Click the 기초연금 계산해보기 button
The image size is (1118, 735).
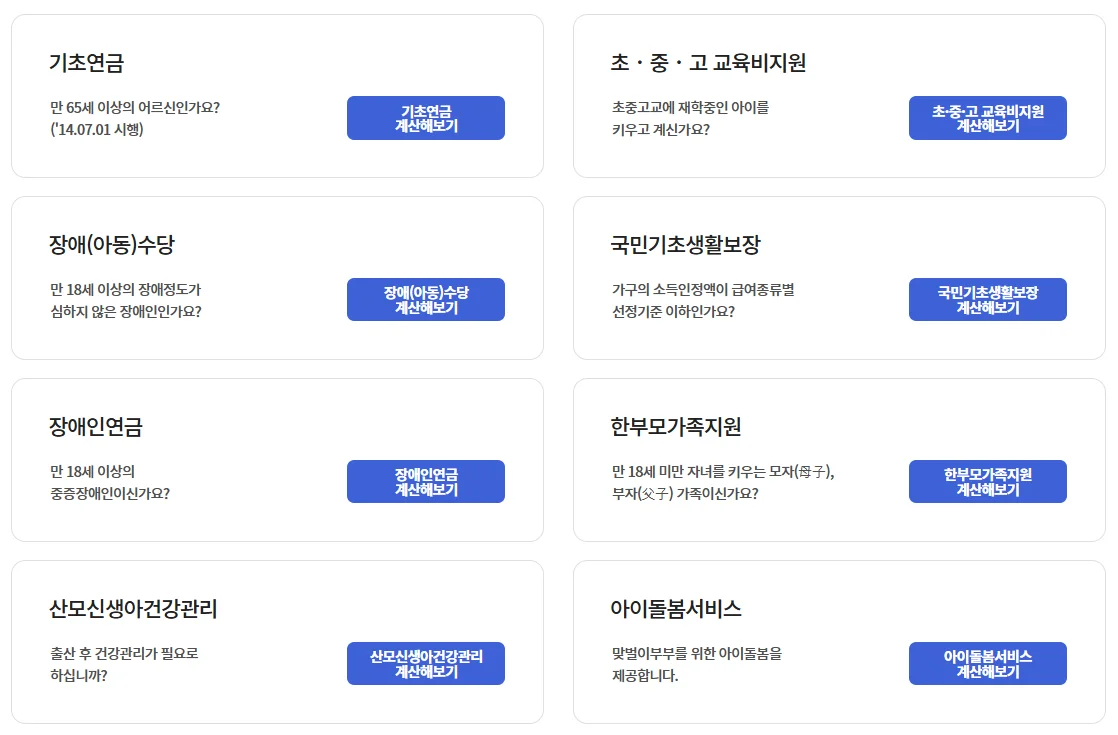click(425, 117)
